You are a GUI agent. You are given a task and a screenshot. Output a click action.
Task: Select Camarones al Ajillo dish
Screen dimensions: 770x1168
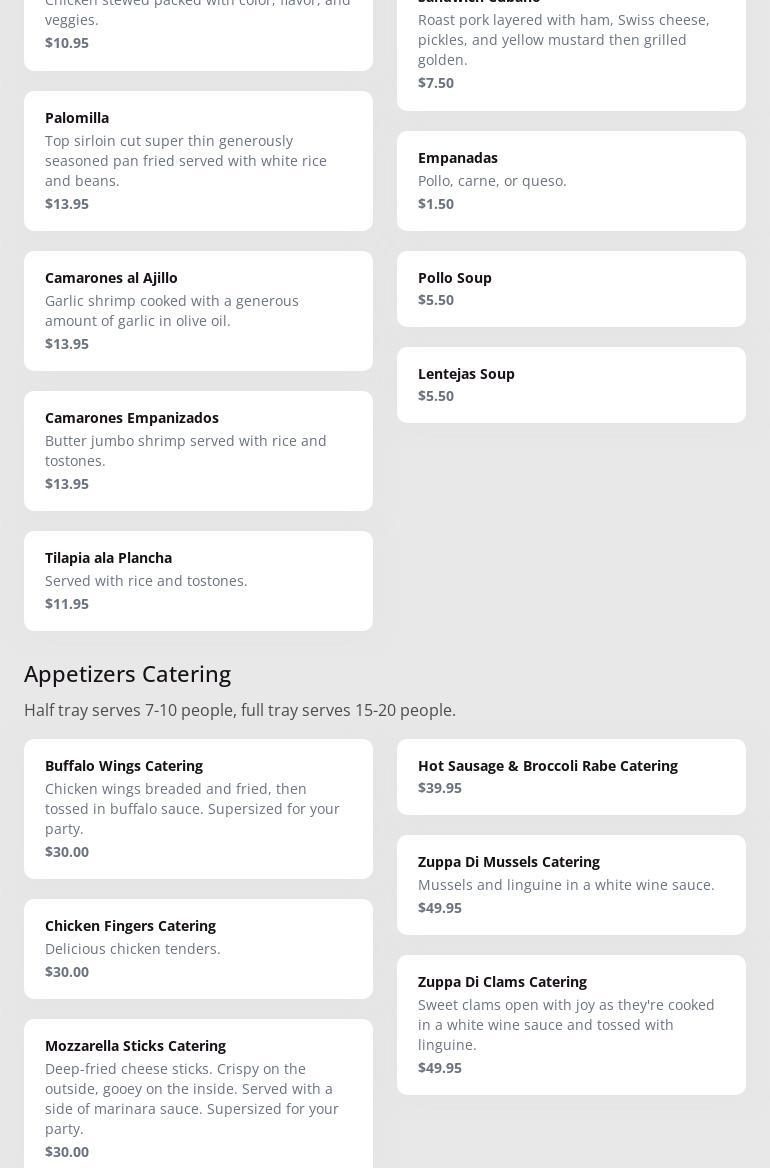198,310
